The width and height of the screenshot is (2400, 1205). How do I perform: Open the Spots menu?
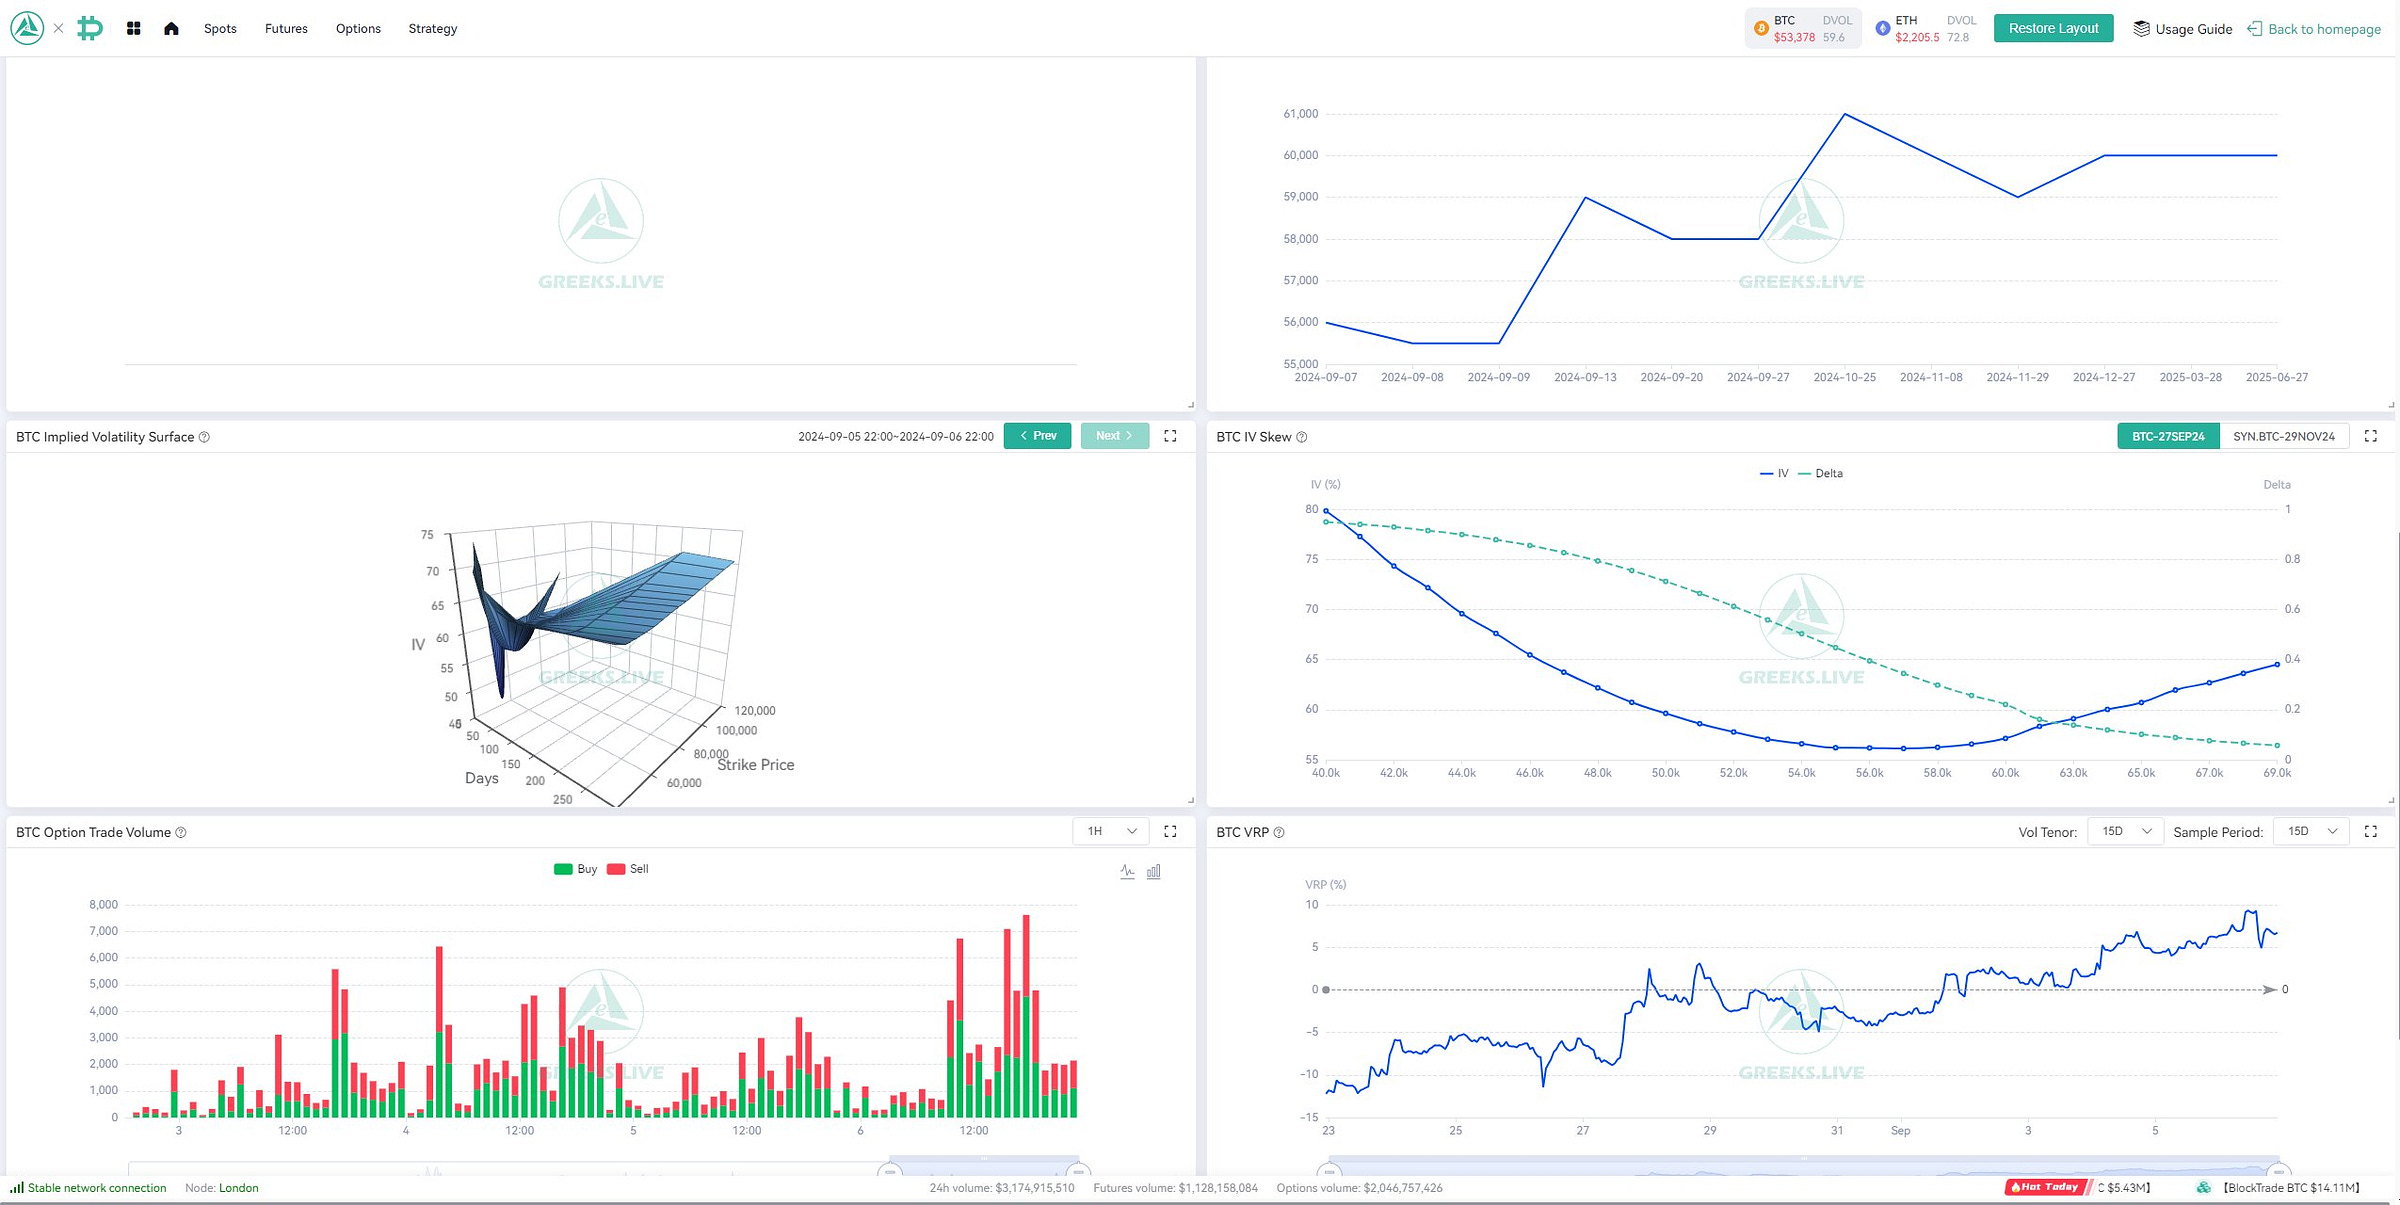coord(220,28)
